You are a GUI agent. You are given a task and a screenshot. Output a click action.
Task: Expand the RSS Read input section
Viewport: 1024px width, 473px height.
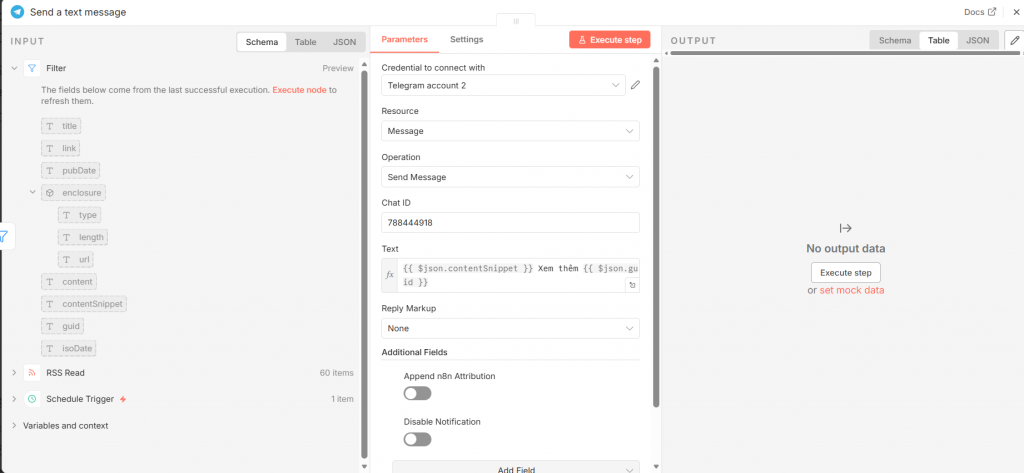coord(14,372)
